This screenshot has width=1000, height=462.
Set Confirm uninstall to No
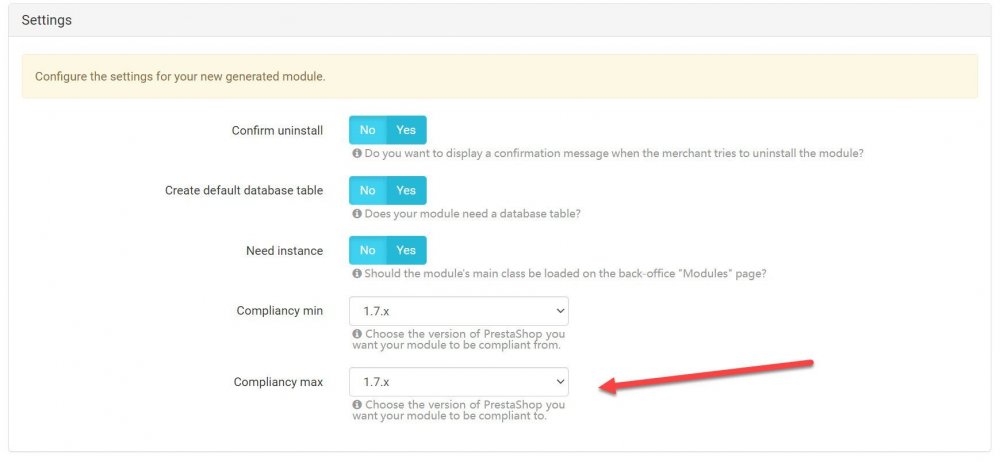(368, 130)
